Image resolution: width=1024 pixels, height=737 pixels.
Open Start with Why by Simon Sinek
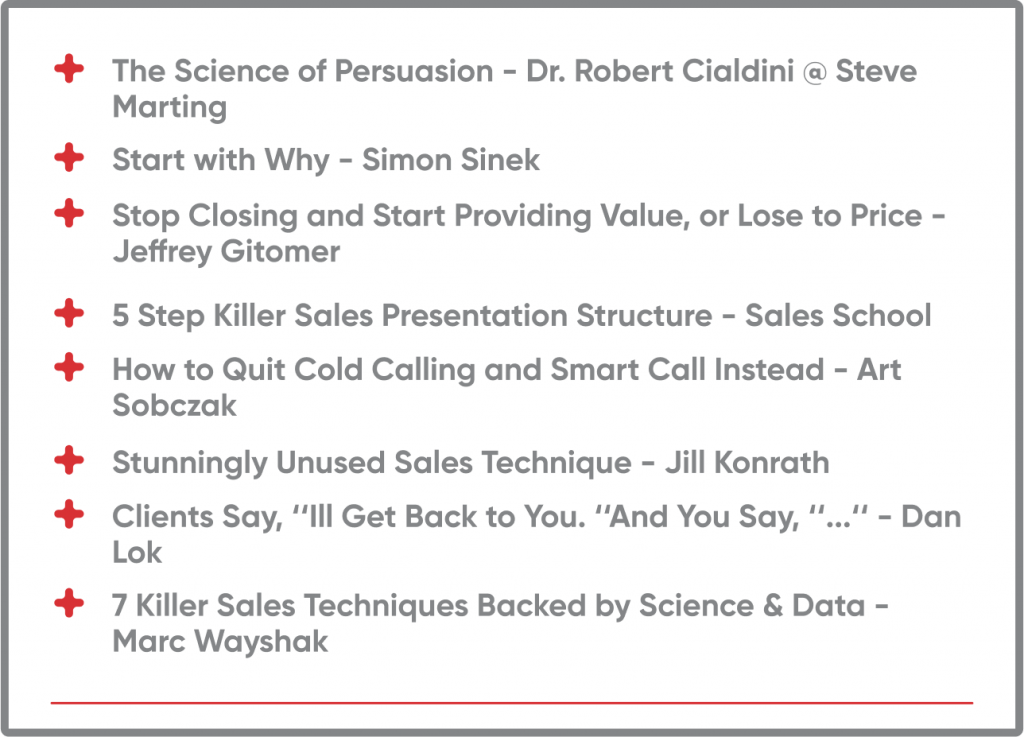[326, 160]
